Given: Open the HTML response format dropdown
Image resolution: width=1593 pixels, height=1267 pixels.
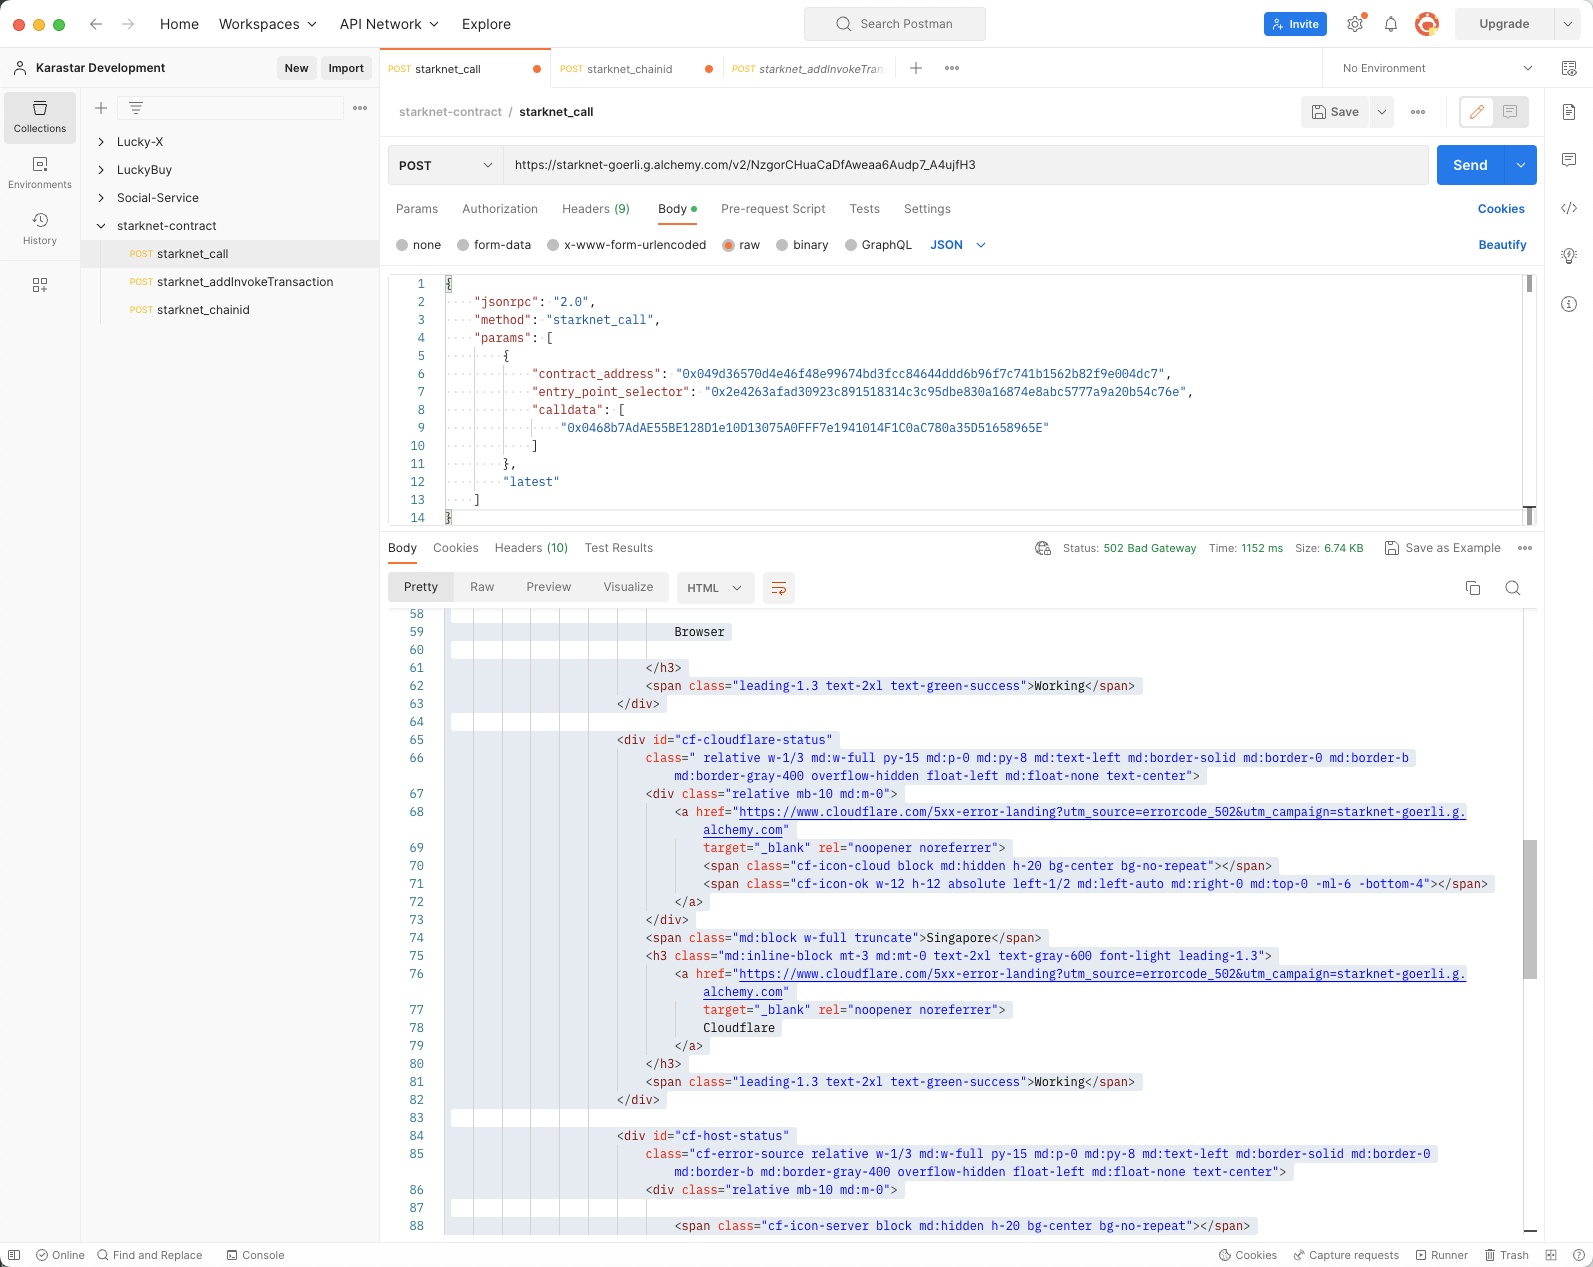Looking at the screenshot, I should click(714, 588).
